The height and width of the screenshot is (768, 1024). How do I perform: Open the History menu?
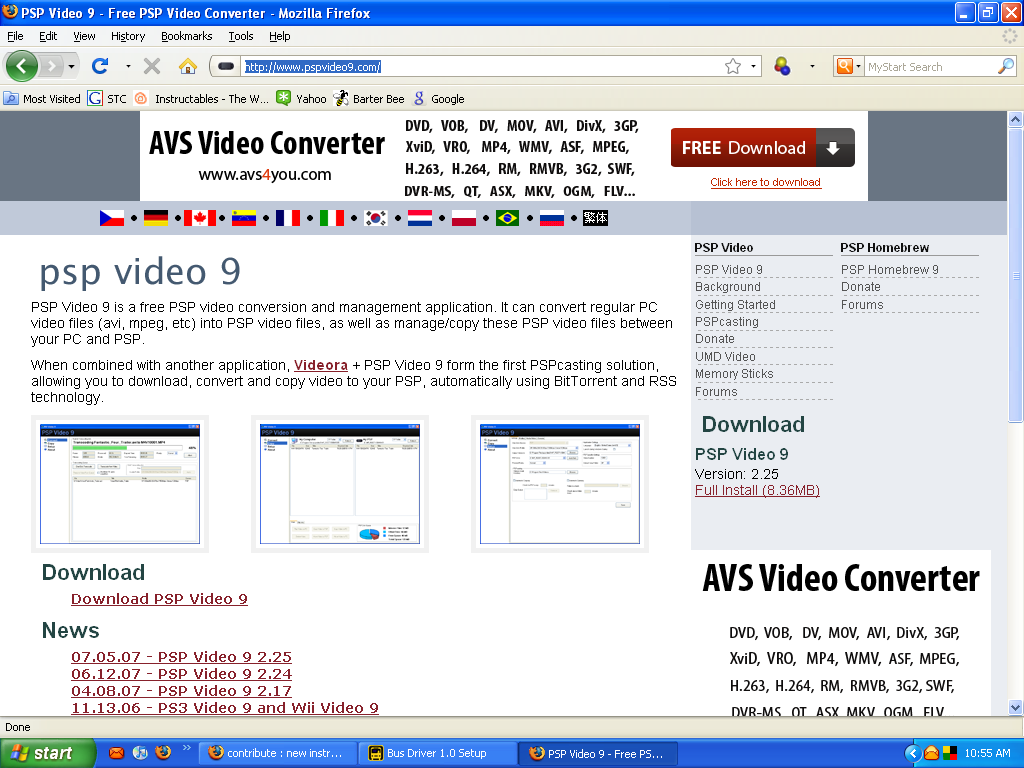coord(128,36)
